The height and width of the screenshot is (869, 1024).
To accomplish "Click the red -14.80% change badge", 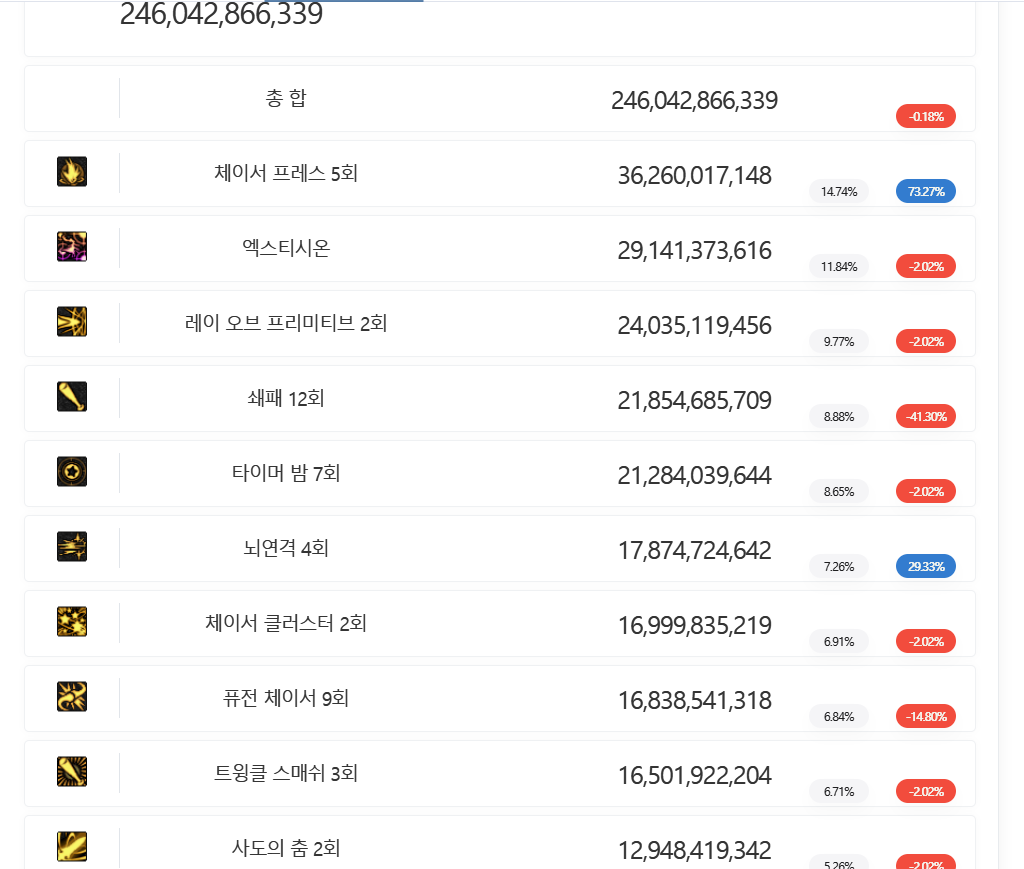I will tap(925, 716).
